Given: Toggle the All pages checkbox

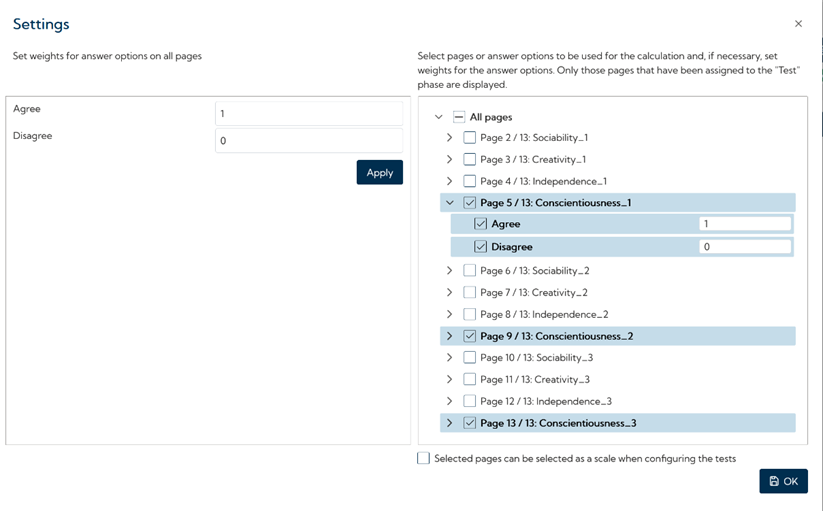Looking at the screenshot, I should (x=459, y=117).
